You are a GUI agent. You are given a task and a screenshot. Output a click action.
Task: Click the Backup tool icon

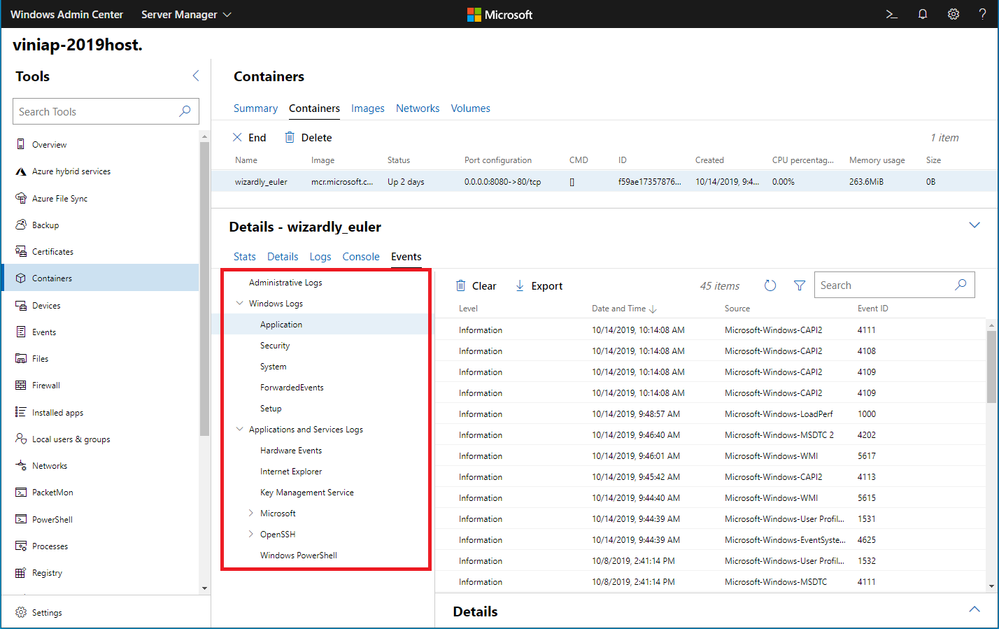[x=20, y=225]
